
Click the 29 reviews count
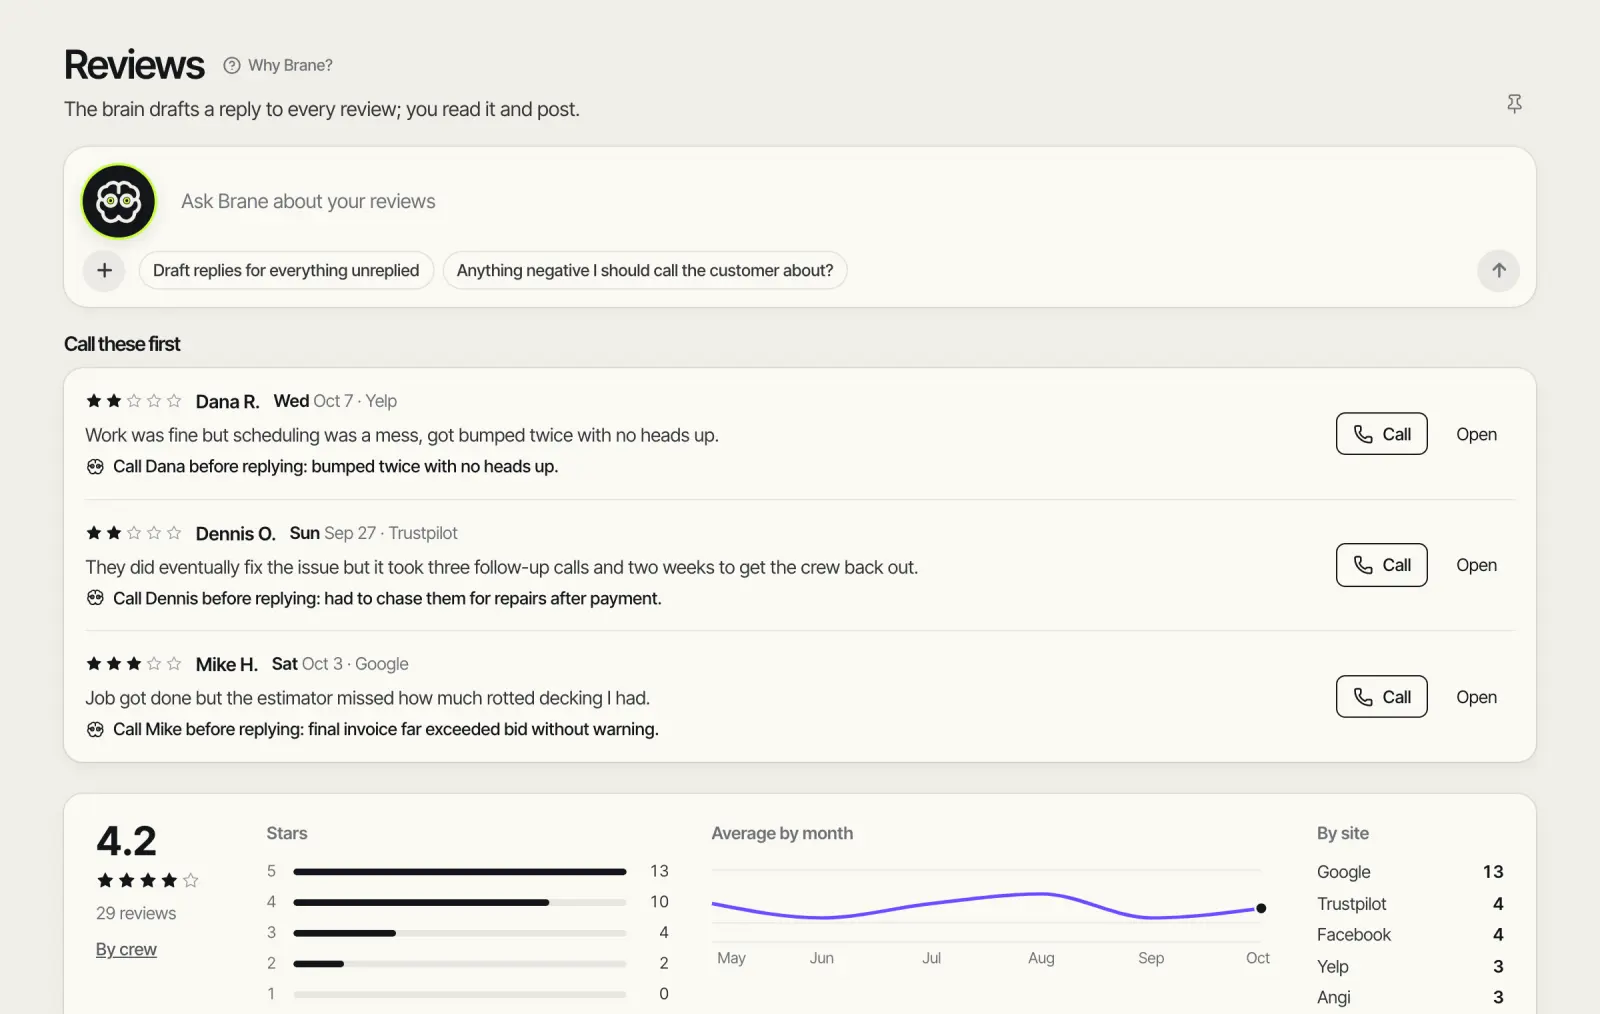(136, 913)
